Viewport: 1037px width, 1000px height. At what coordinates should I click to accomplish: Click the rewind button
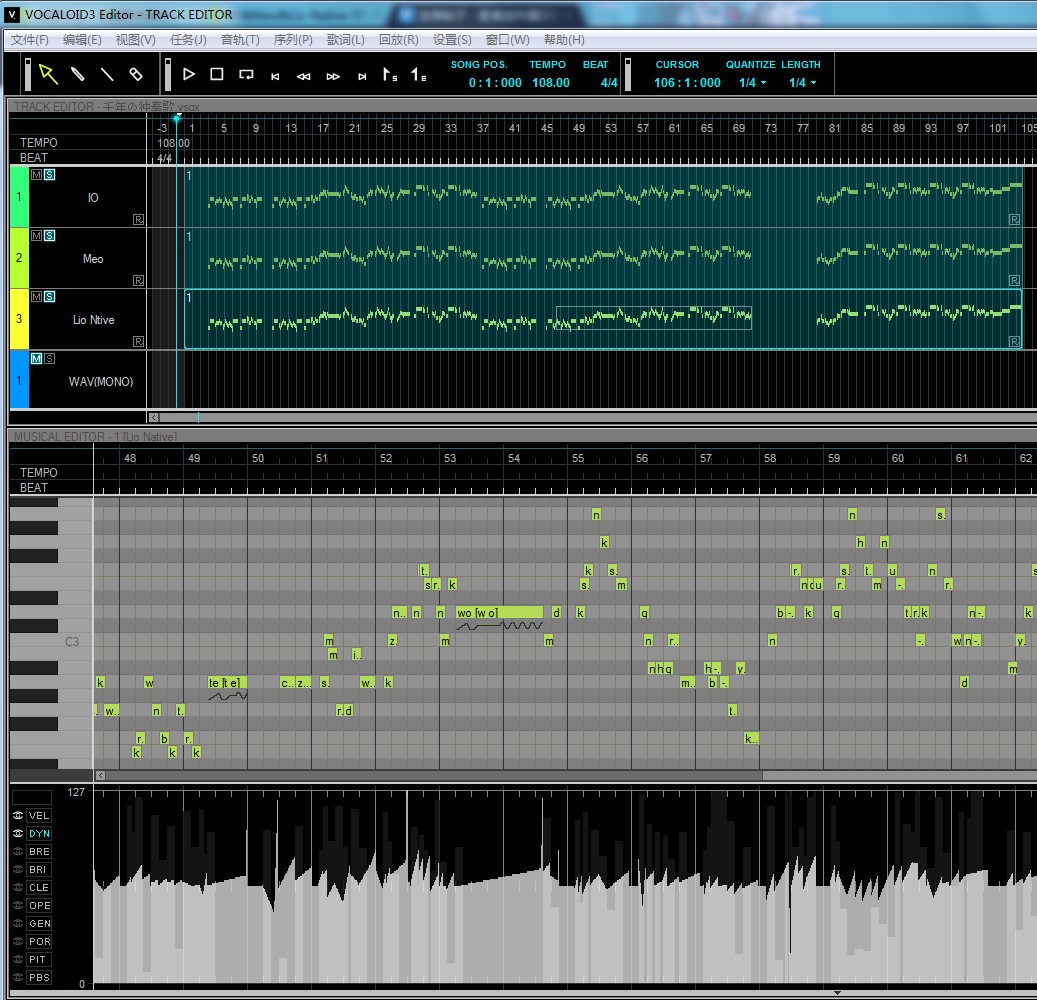coord(304,77)
